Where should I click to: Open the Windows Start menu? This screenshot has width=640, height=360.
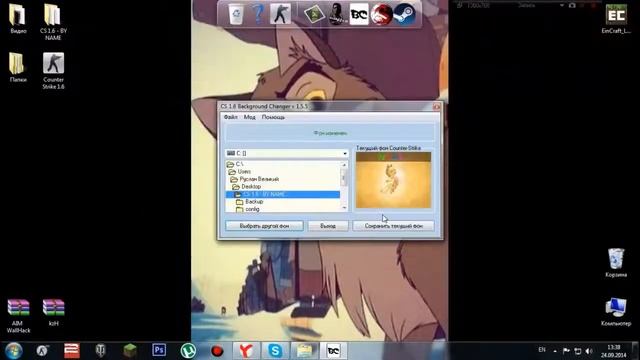(14, 351)
